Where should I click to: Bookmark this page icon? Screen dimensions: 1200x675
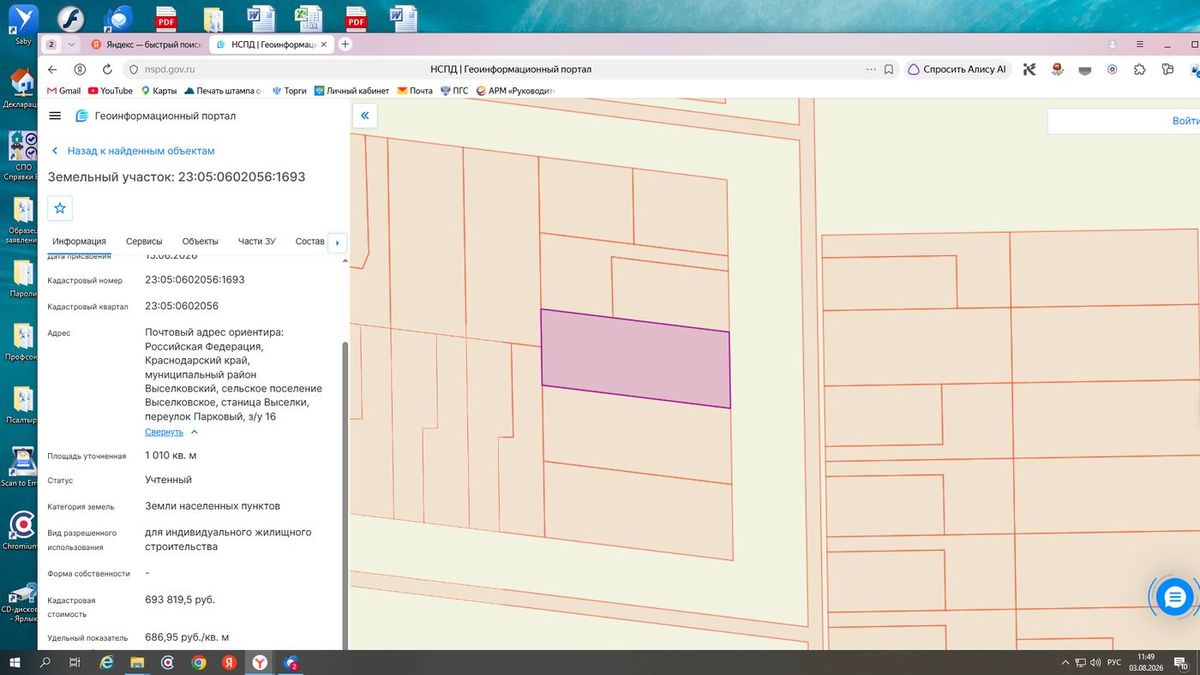click(888, 70)
